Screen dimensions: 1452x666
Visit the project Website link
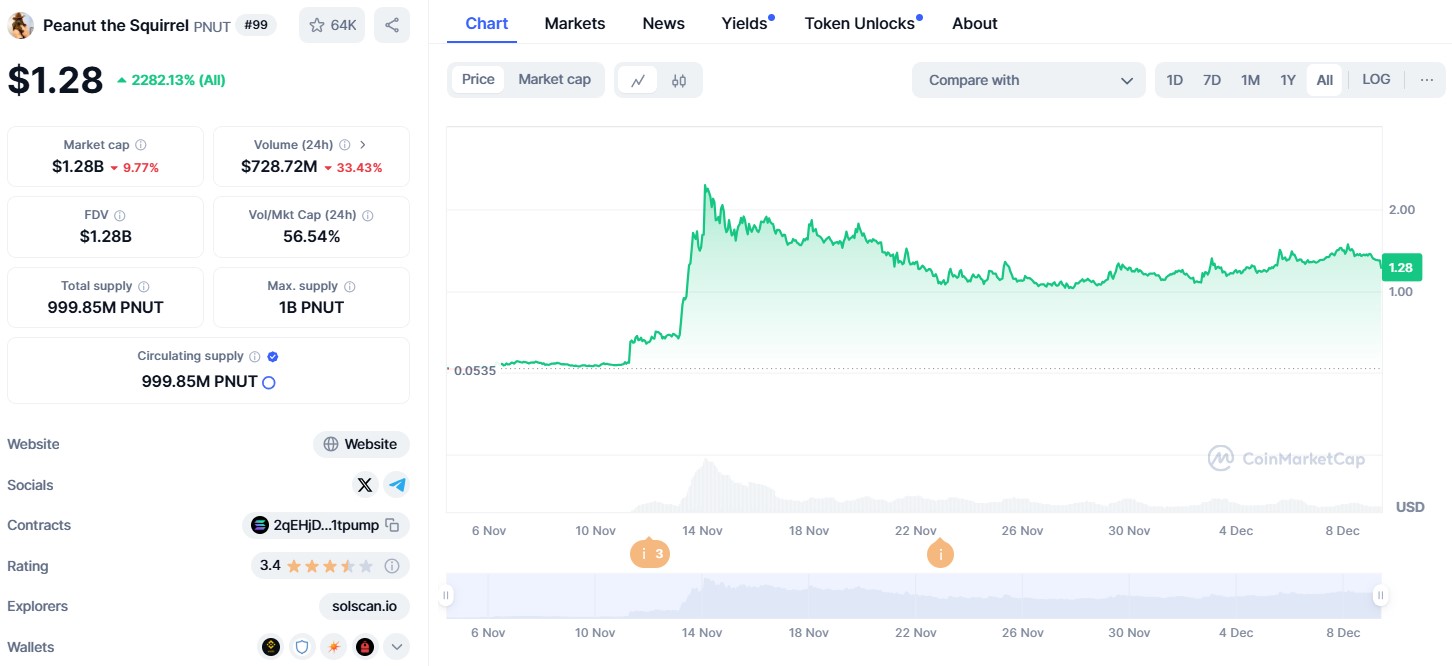[362, 444]
